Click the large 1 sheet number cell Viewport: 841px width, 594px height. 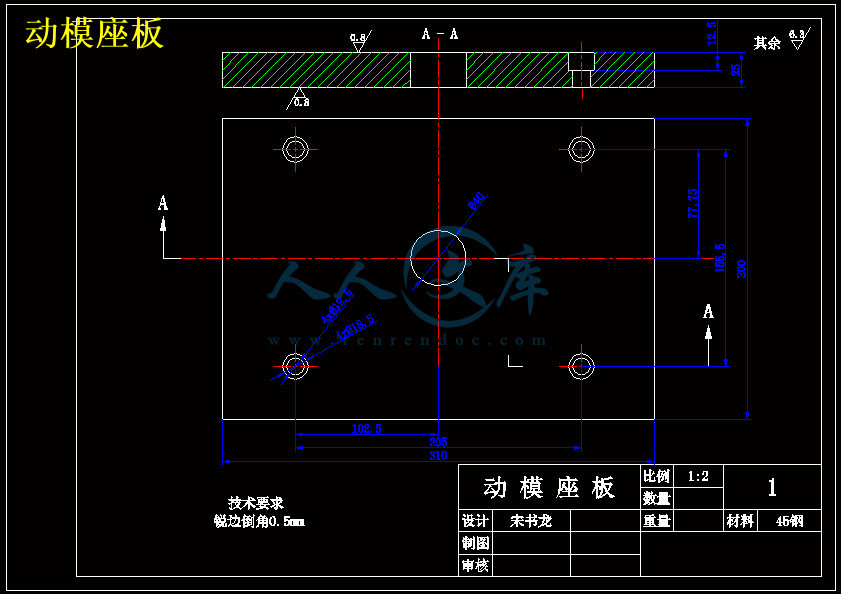pos(772,487)
